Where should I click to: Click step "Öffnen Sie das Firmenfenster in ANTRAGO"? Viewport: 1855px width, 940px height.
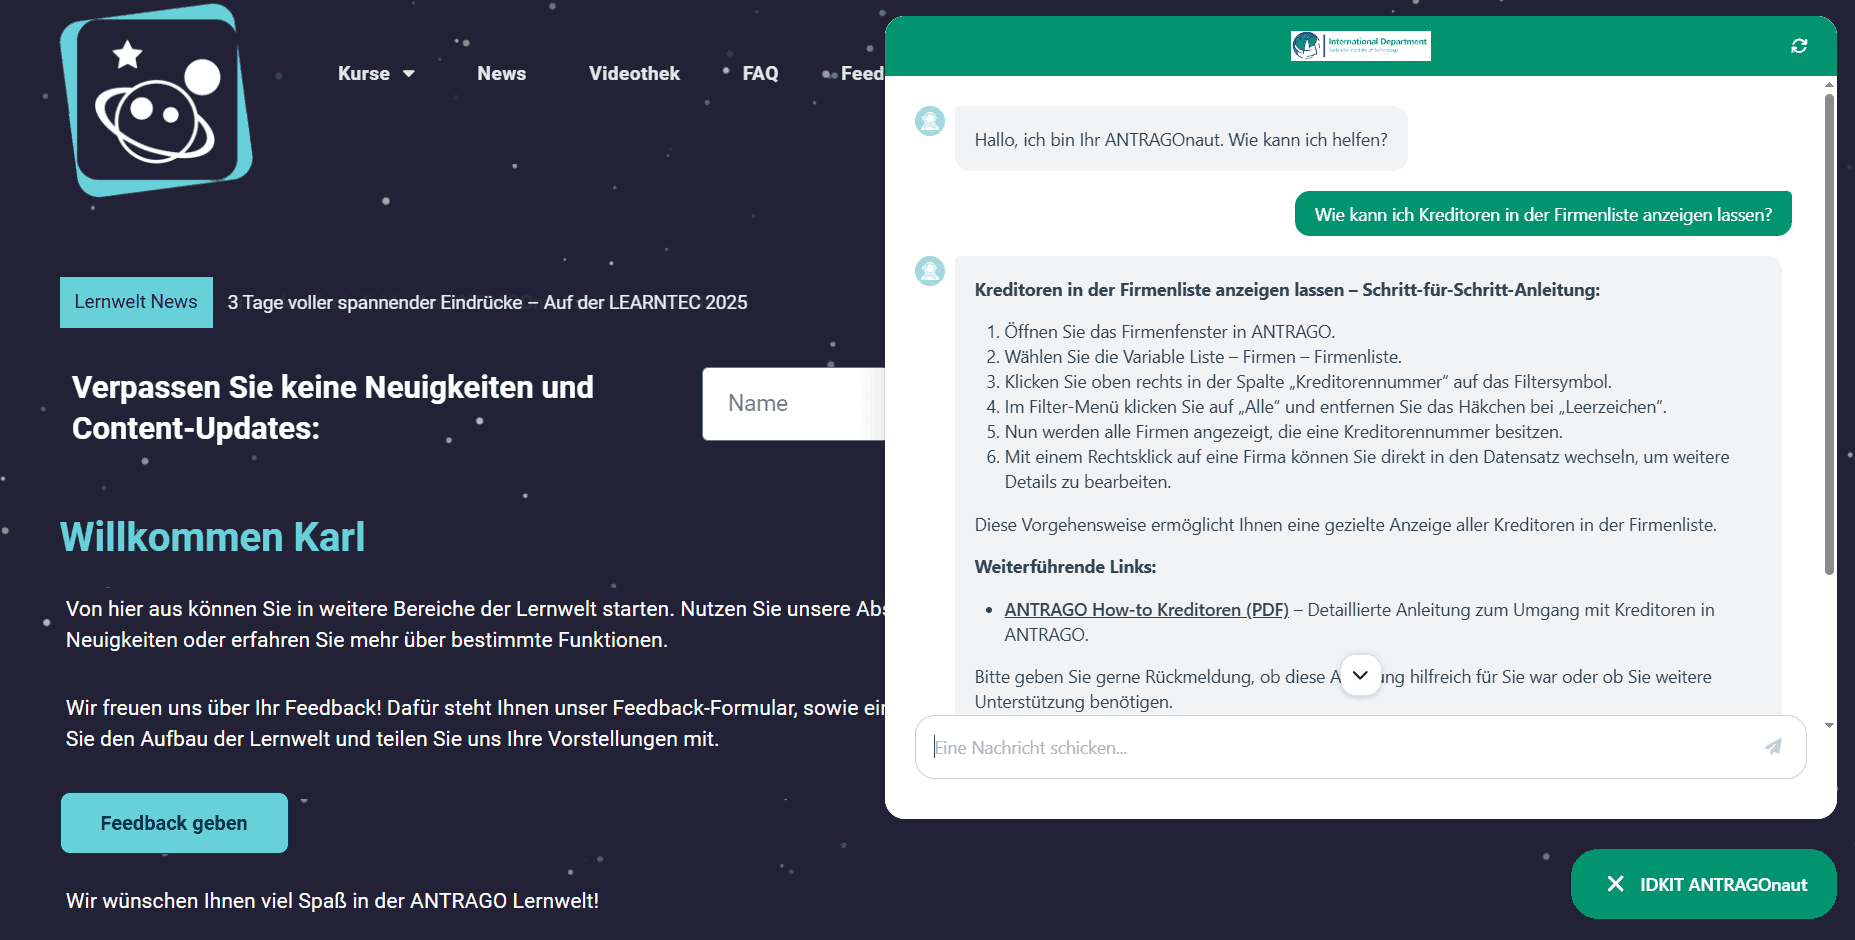(x=1169, y=332)
